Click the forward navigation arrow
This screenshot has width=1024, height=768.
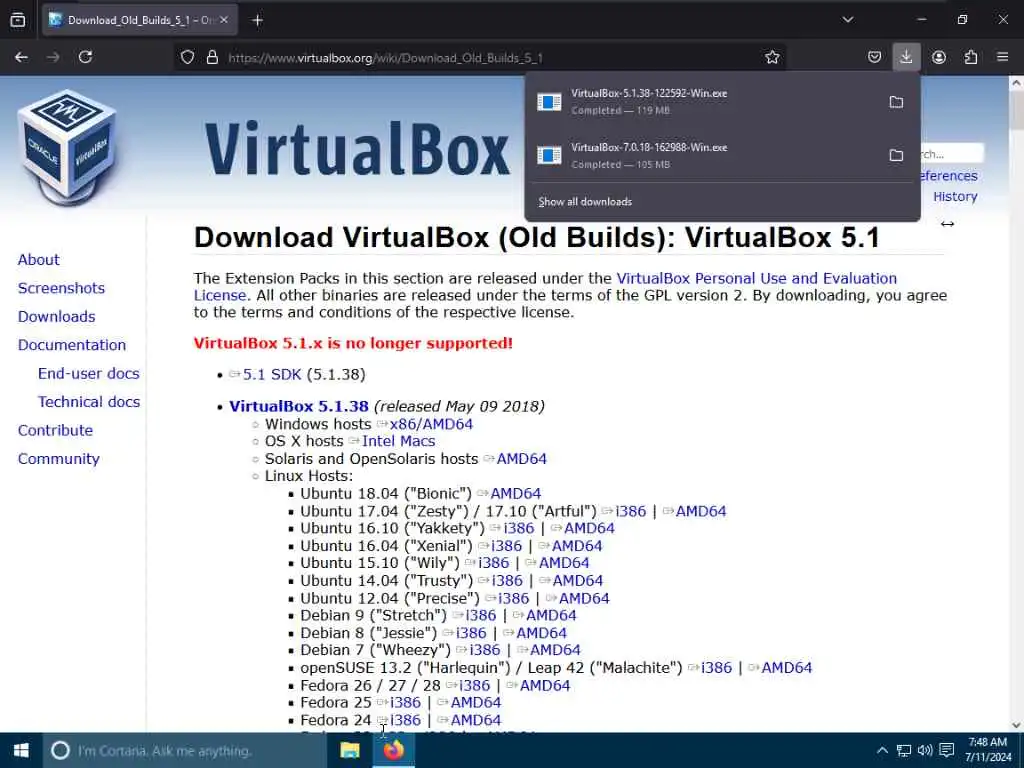(x=53, y=57)
